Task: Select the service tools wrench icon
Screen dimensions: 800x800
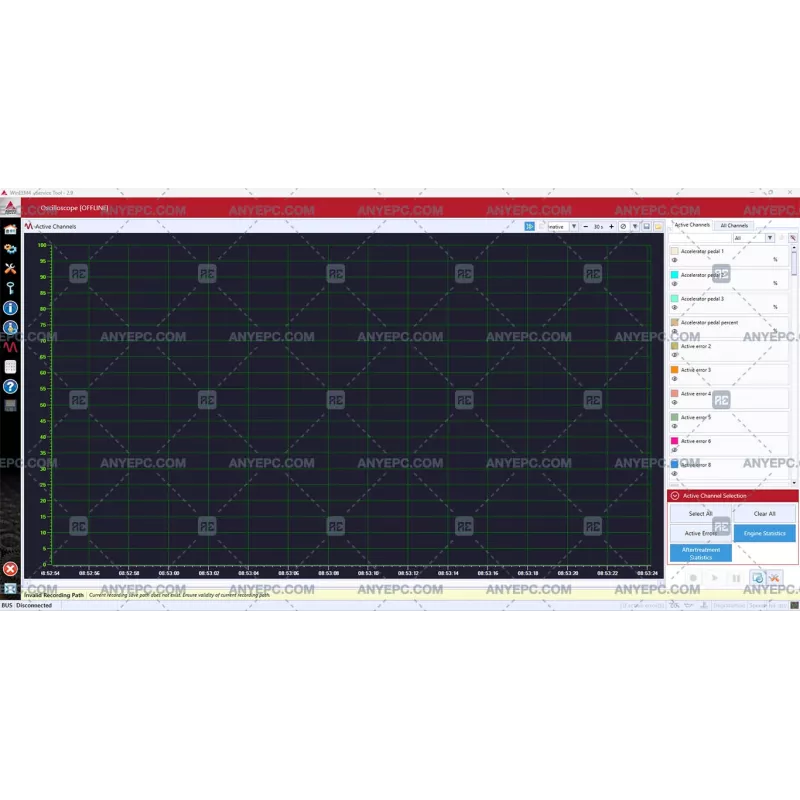Action: [9, 267]
